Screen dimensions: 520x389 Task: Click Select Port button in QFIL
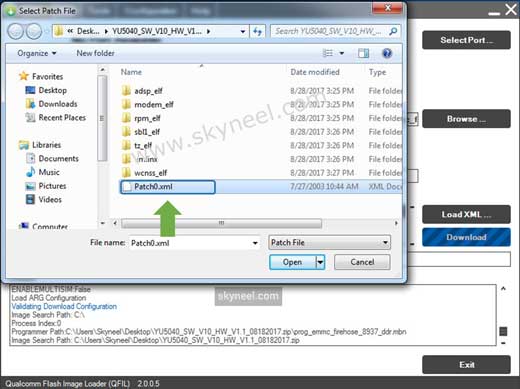(x=466, y=40)
